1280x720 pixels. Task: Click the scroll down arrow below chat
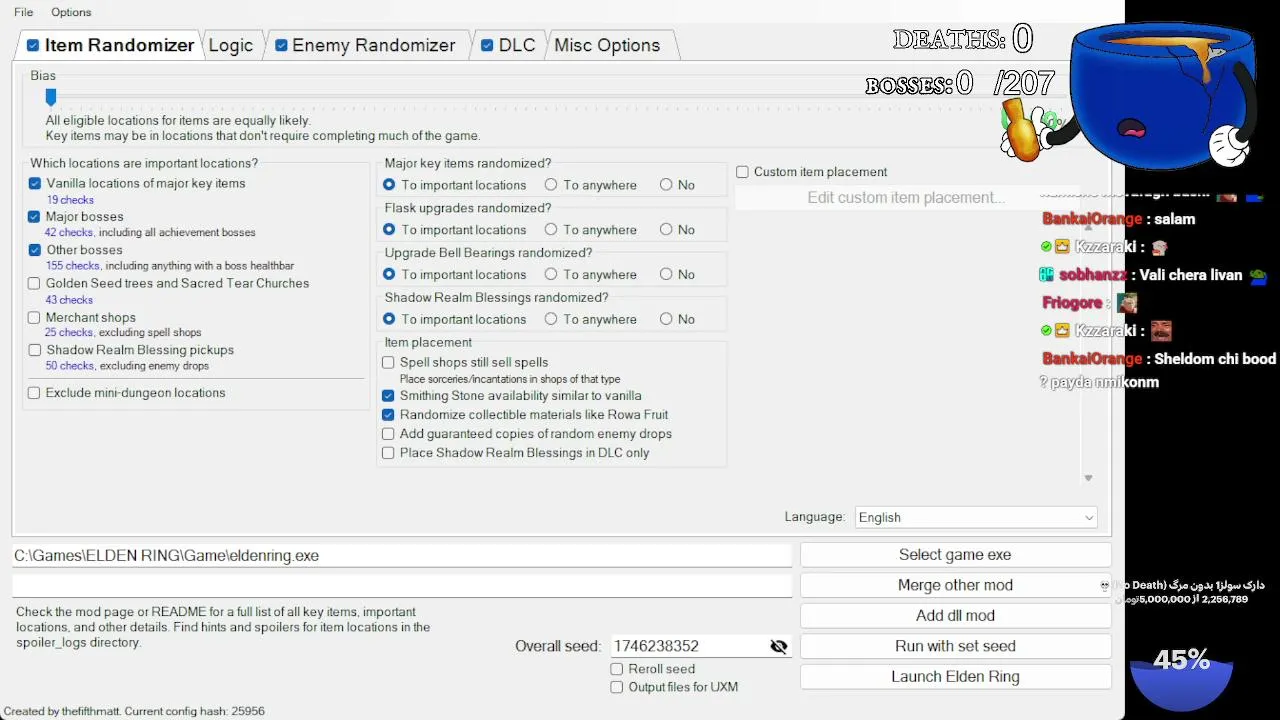click(x=1088, y=478)
